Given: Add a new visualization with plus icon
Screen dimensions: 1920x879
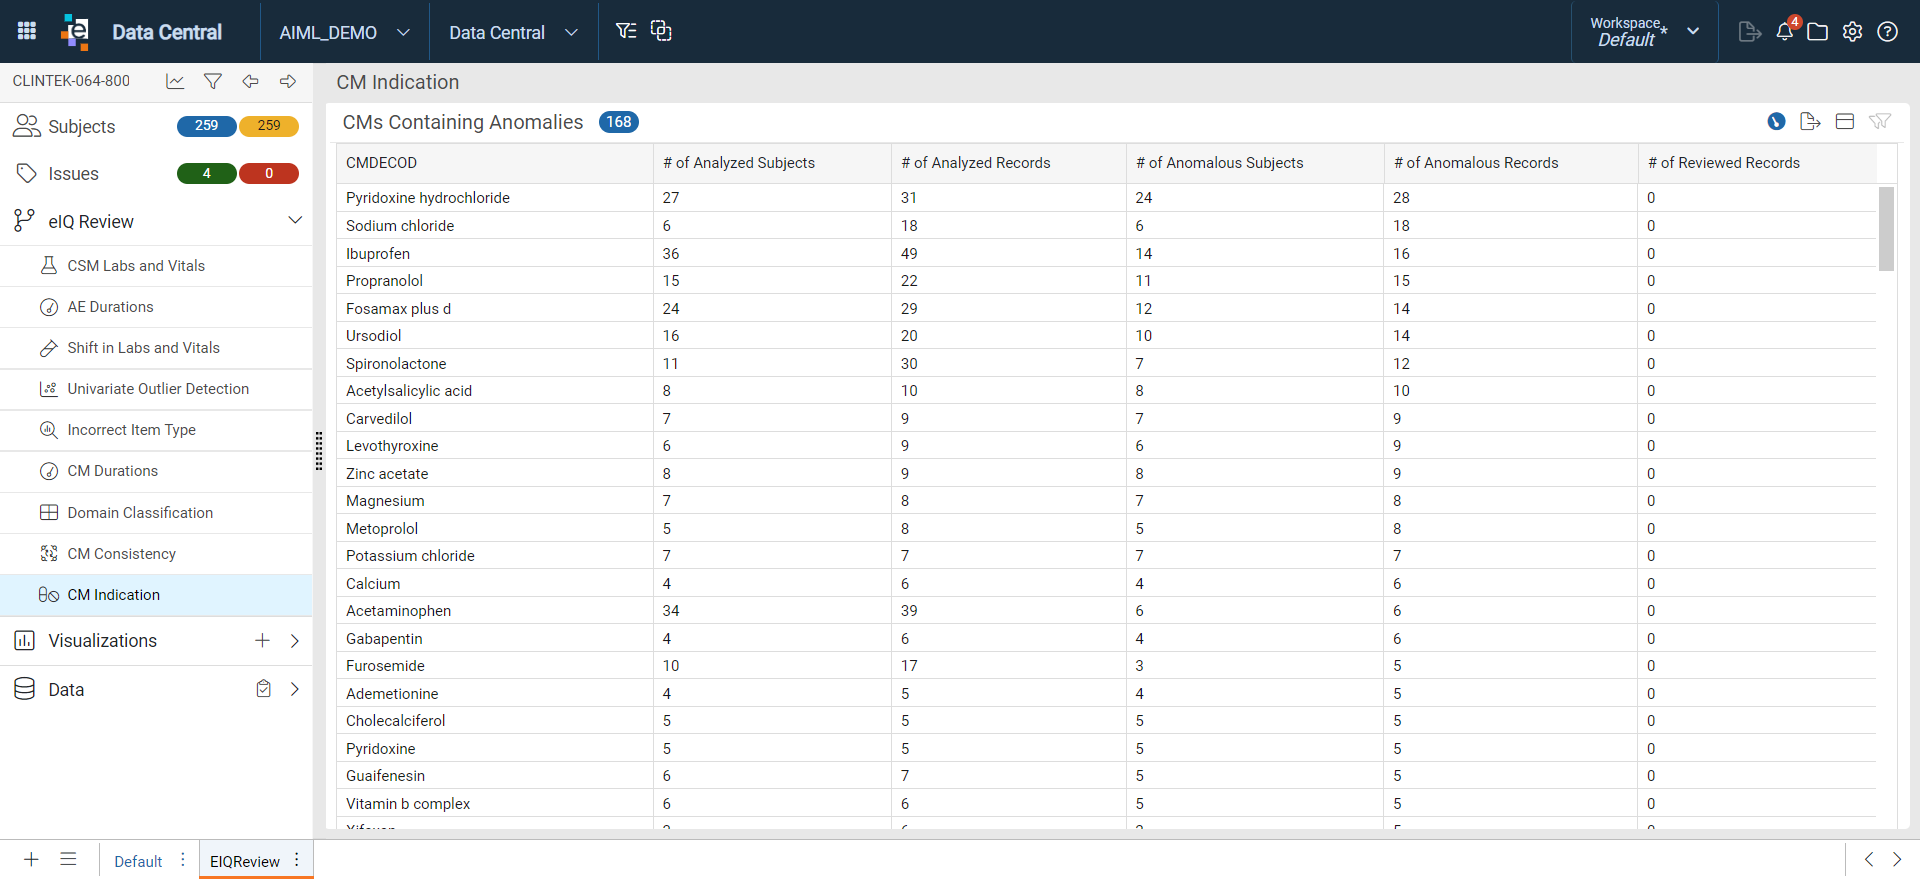Looking at the screenshot, I should click(x=262, y=640).
